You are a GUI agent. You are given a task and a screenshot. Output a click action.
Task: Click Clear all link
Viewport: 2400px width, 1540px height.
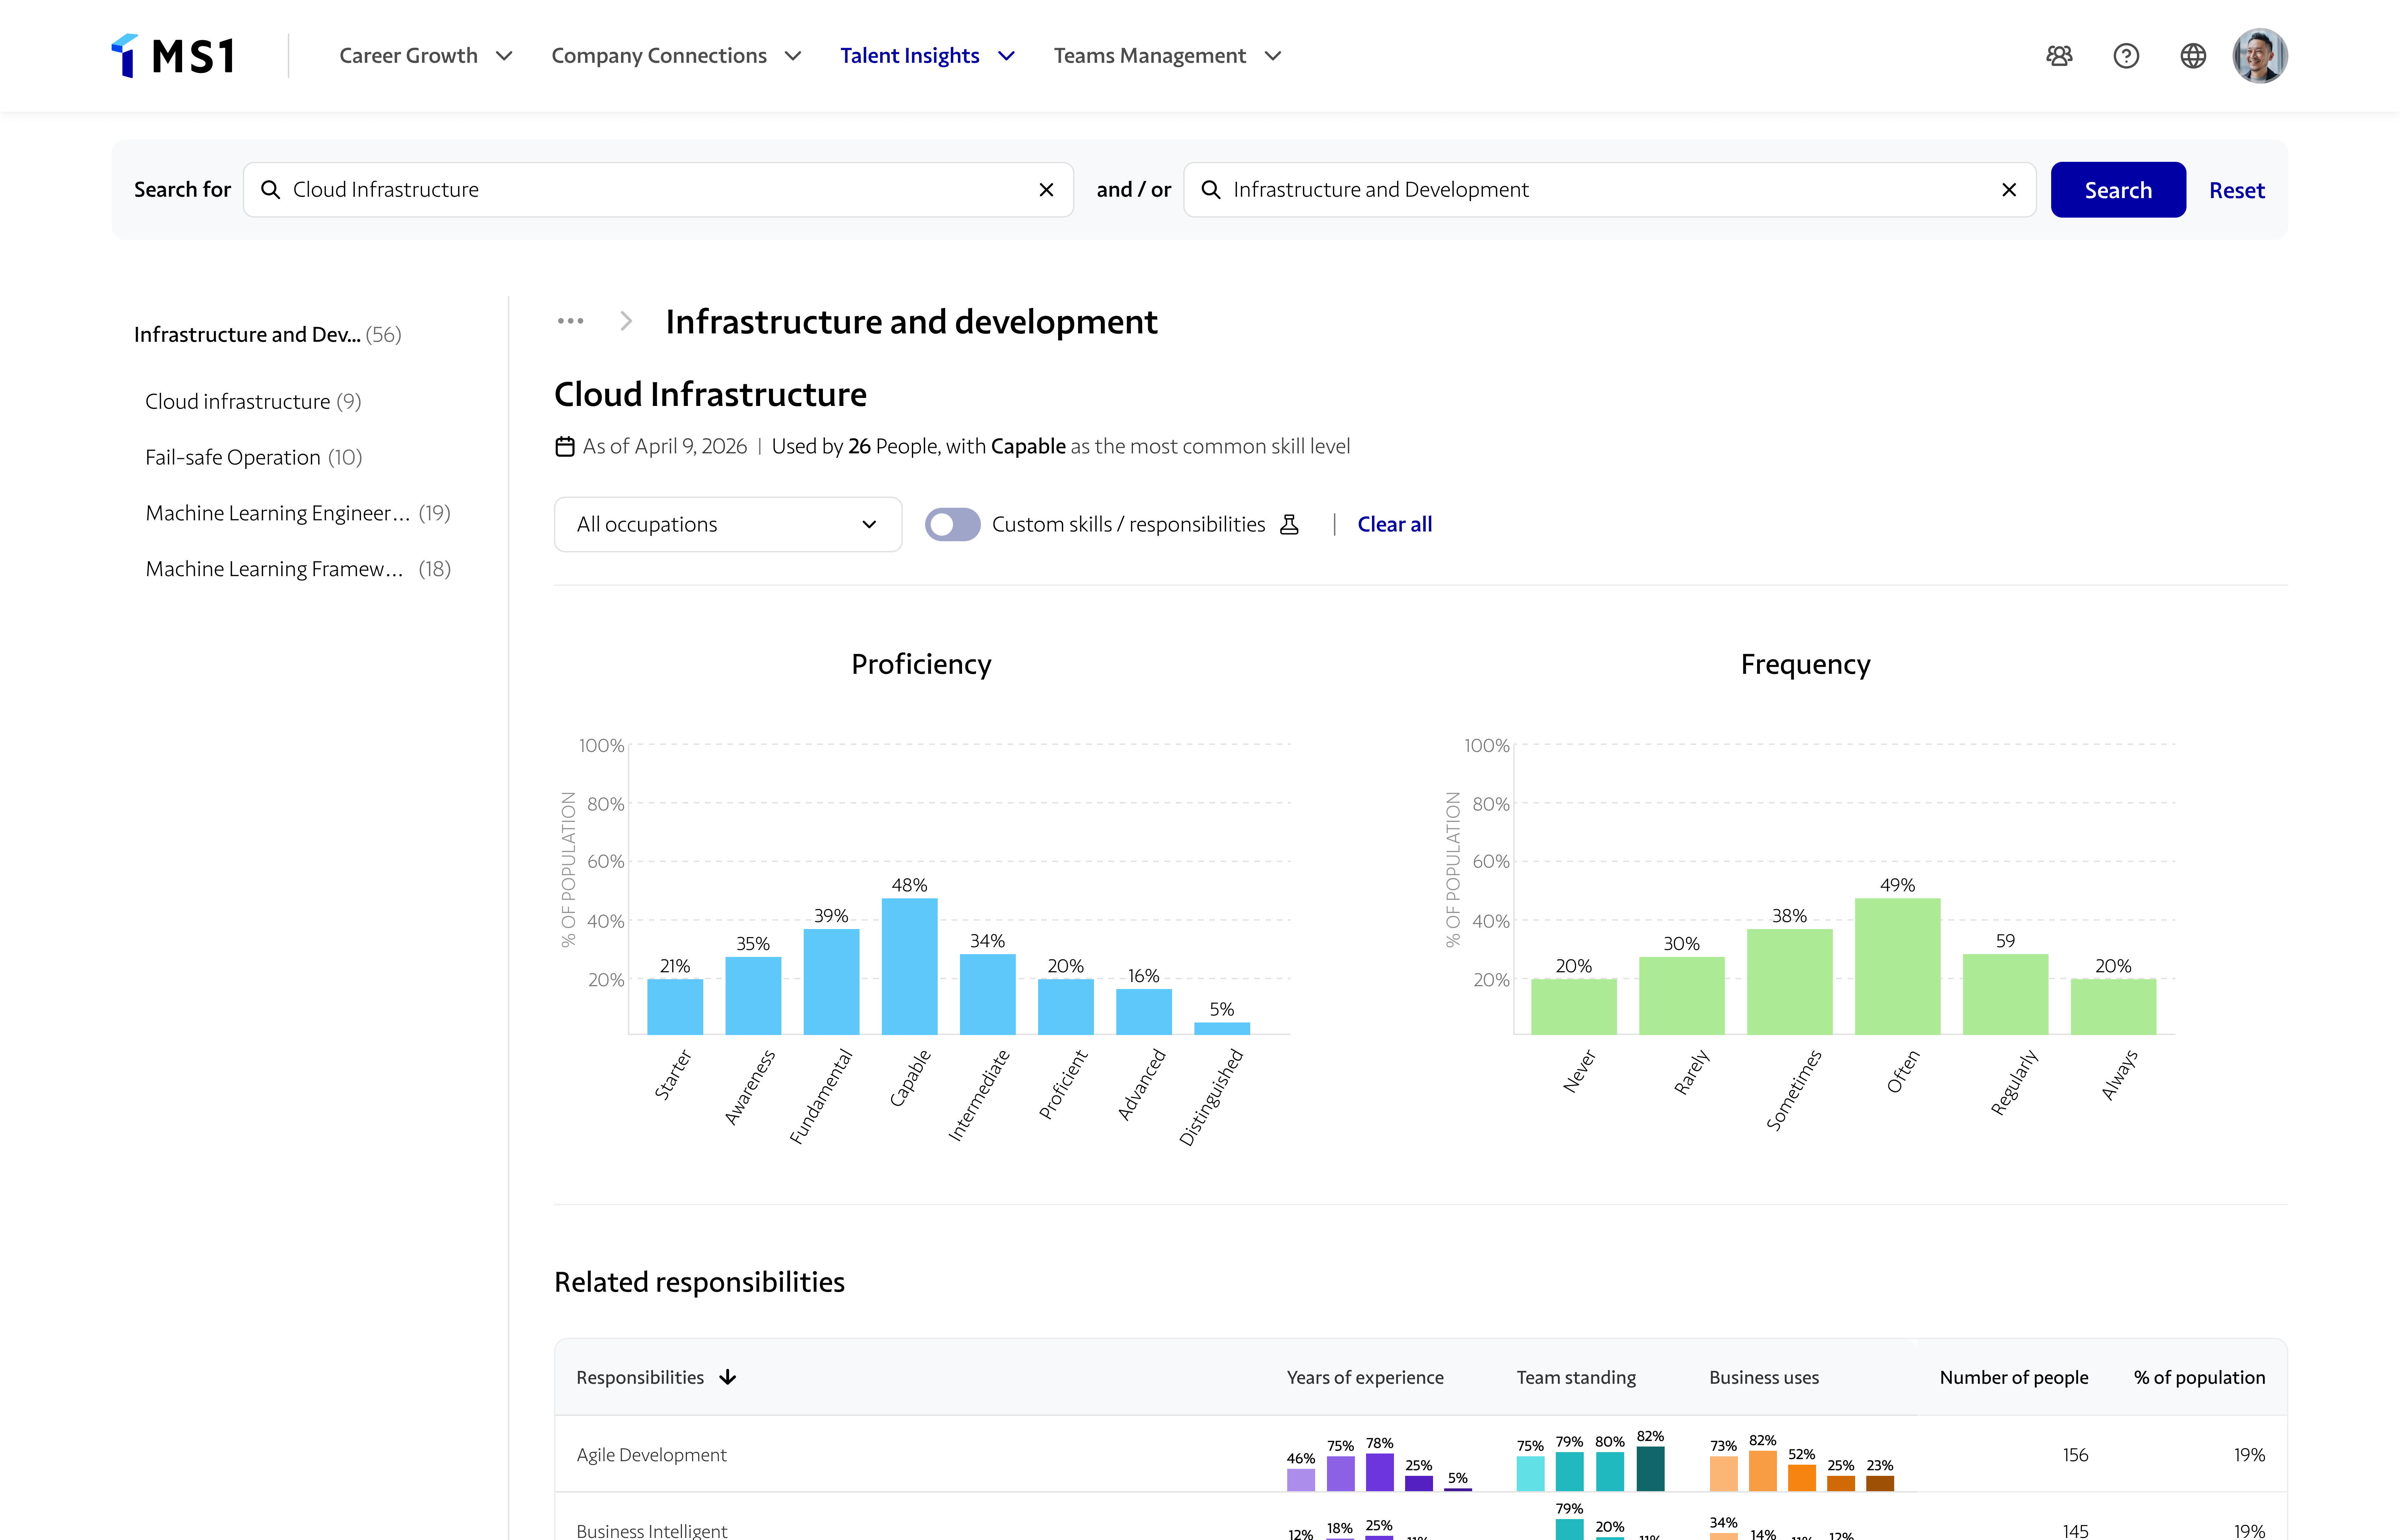click(1395, 525)
